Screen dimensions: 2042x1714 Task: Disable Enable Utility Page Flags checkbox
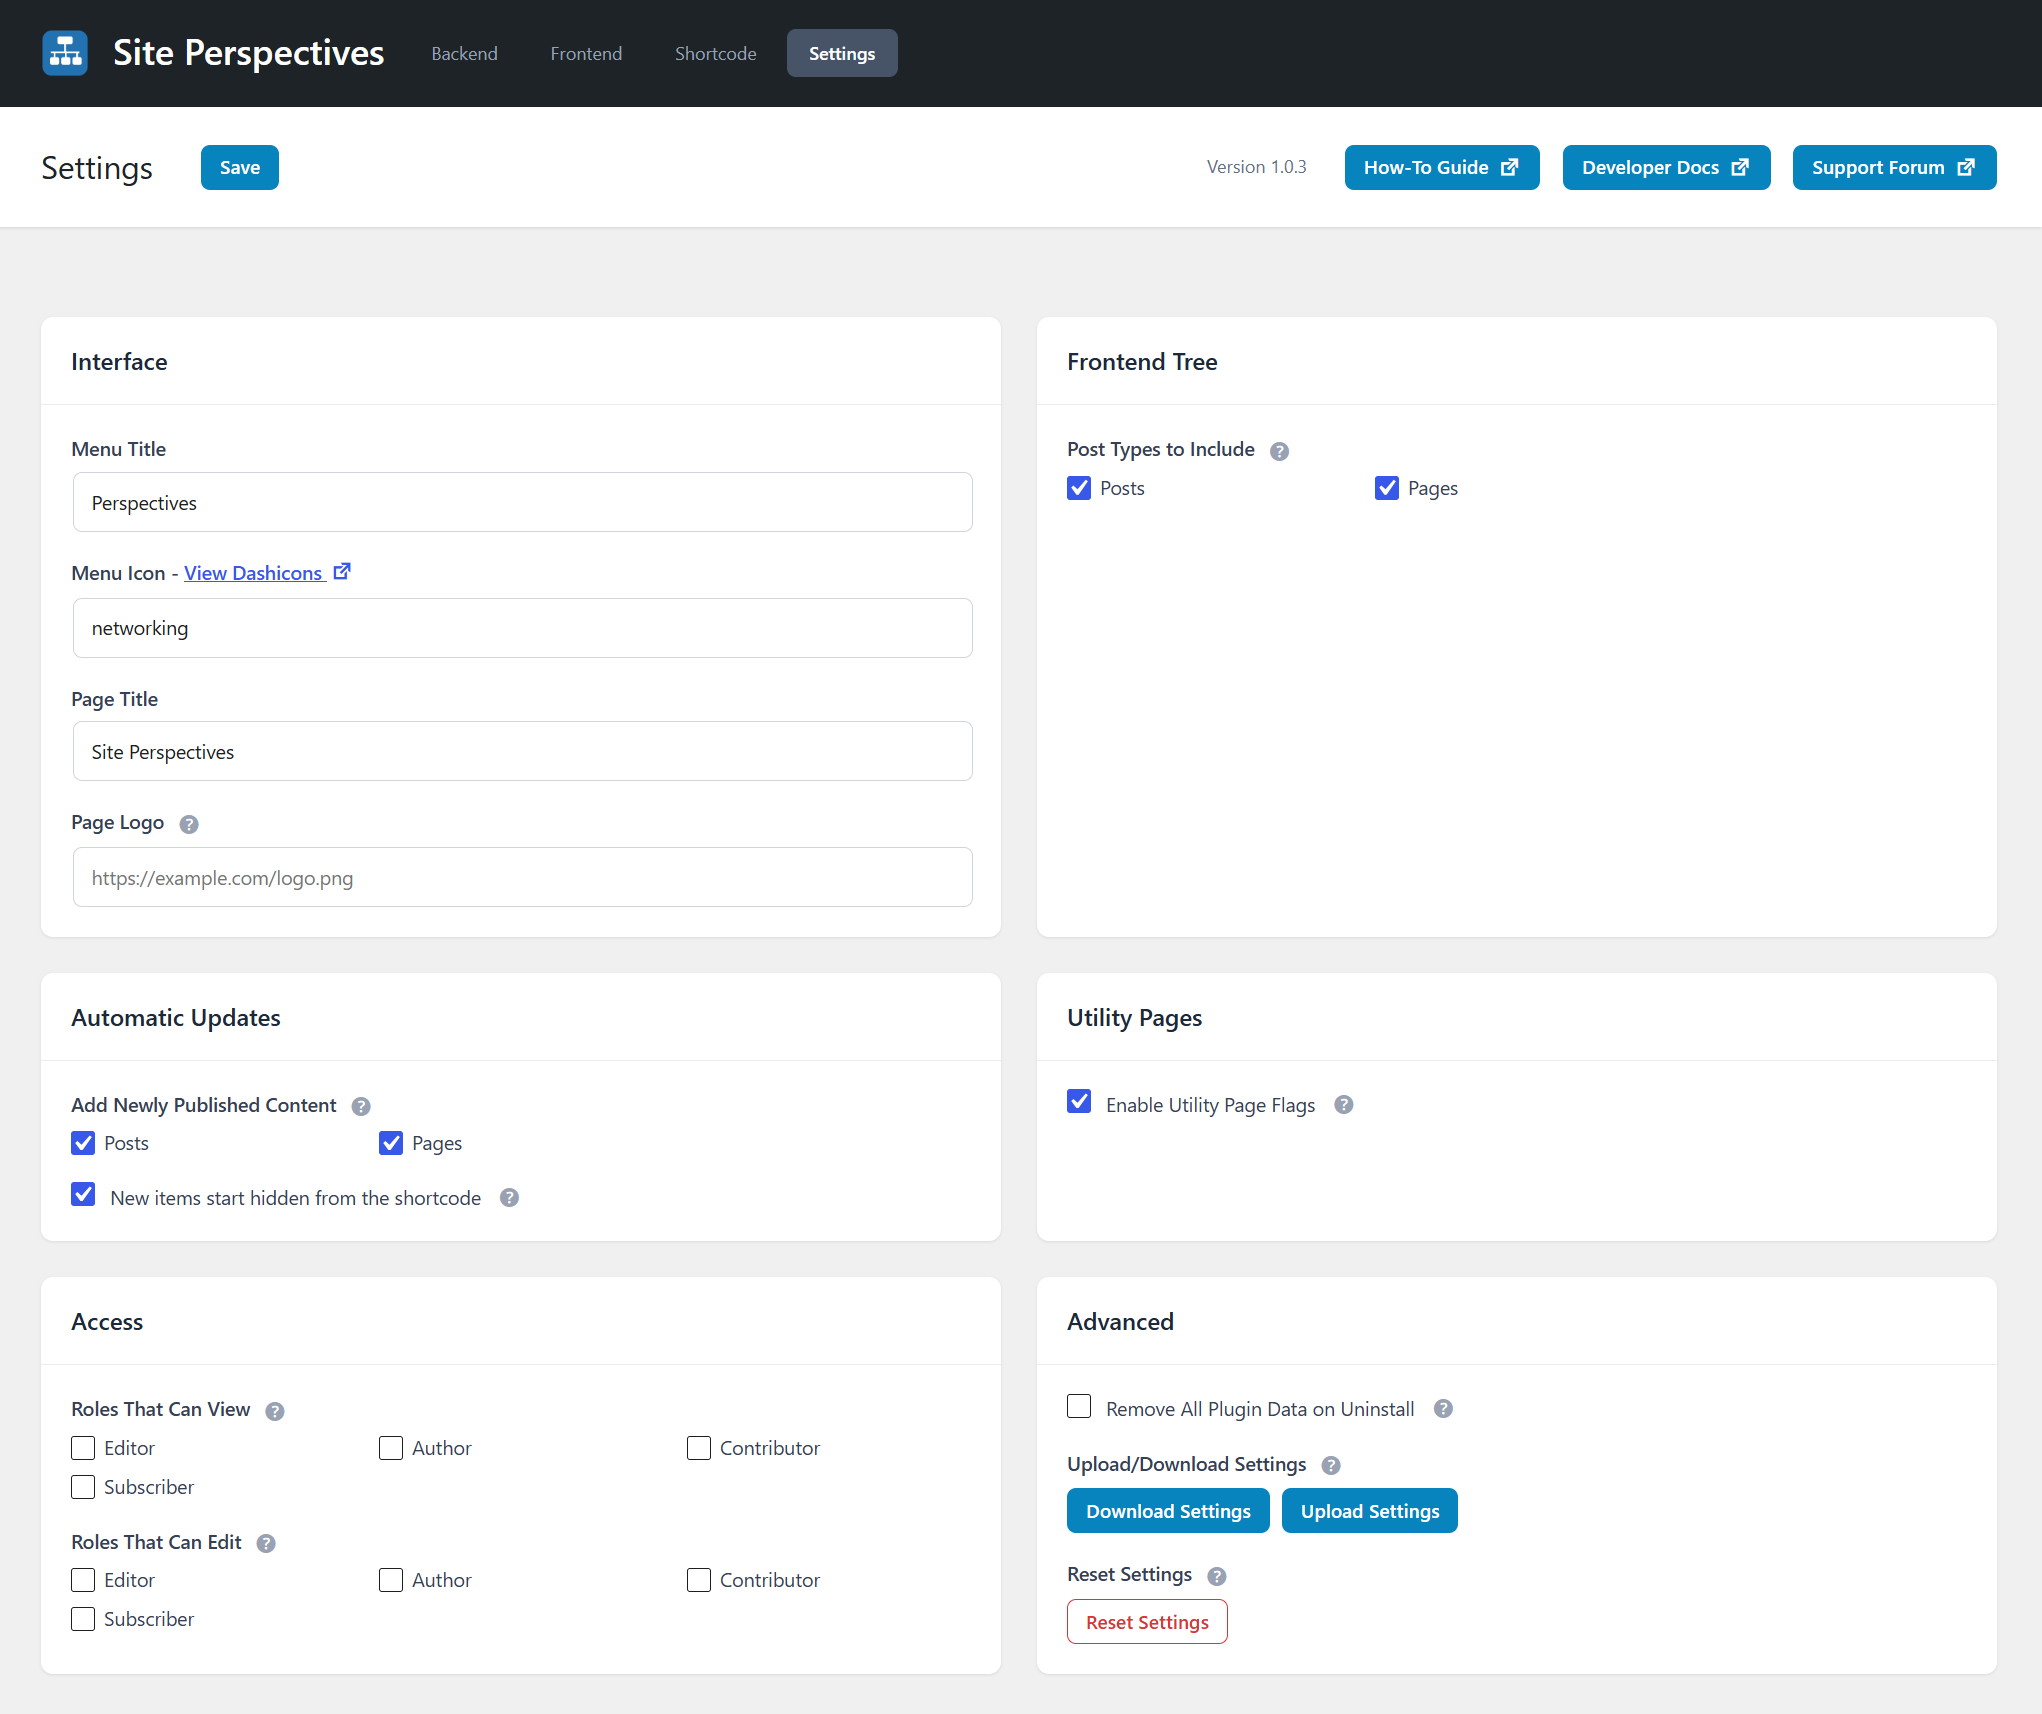[x=1079, y=1101]
